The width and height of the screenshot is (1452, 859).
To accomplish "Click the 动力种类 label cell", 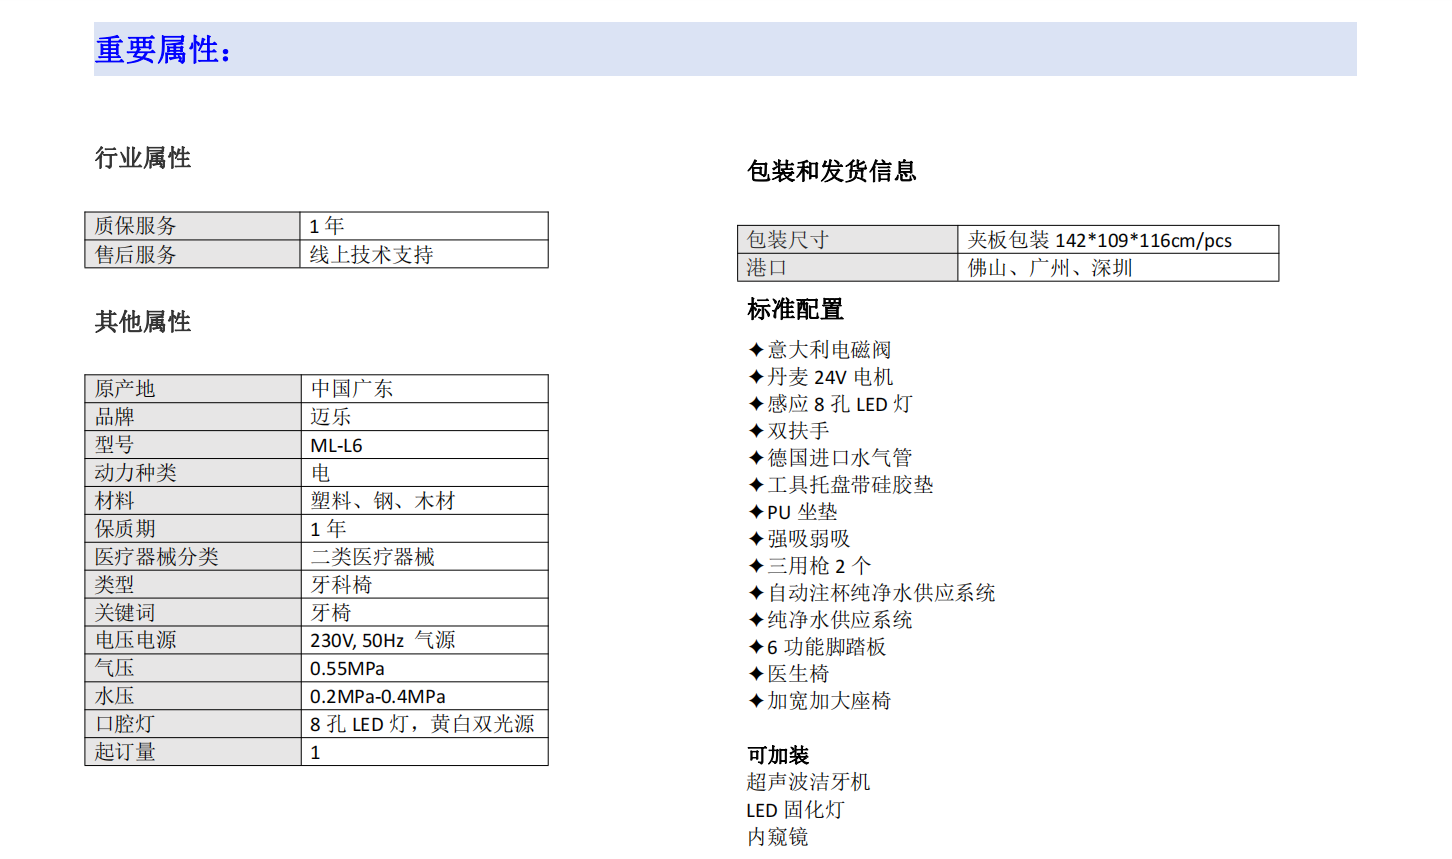I will [193, 473].
